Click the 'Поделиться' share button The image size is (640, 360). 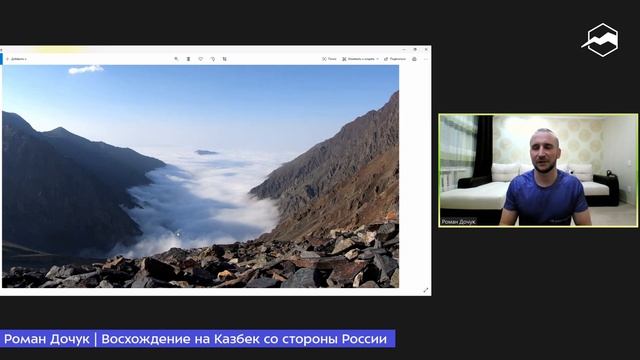point(395,59)
